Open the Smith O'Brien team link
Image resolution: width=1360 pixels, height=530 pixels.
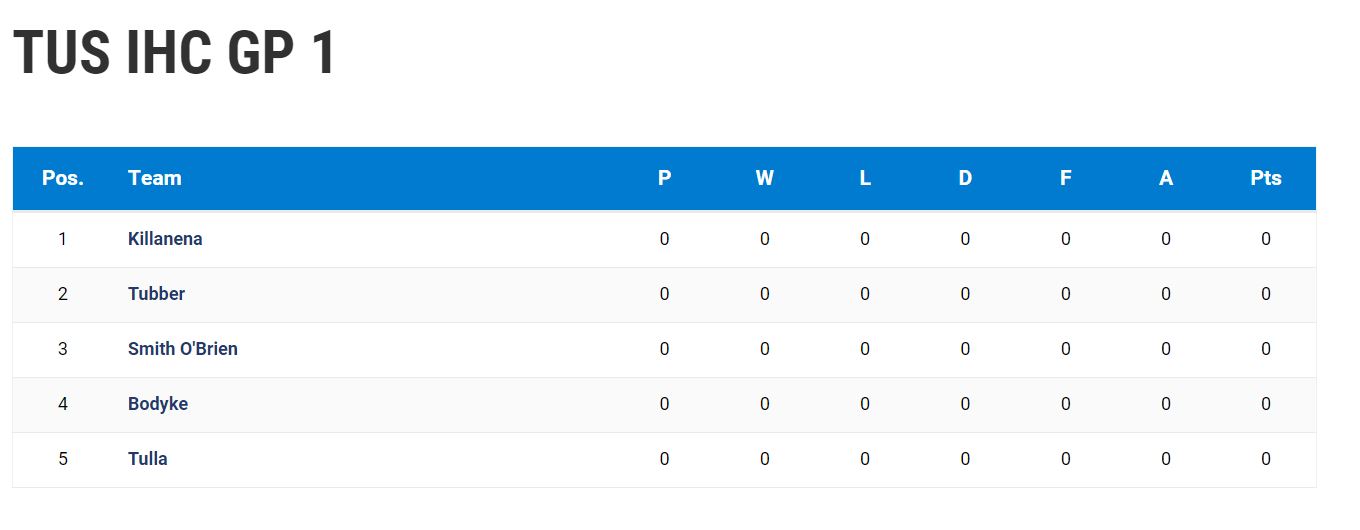click(183, 349)
